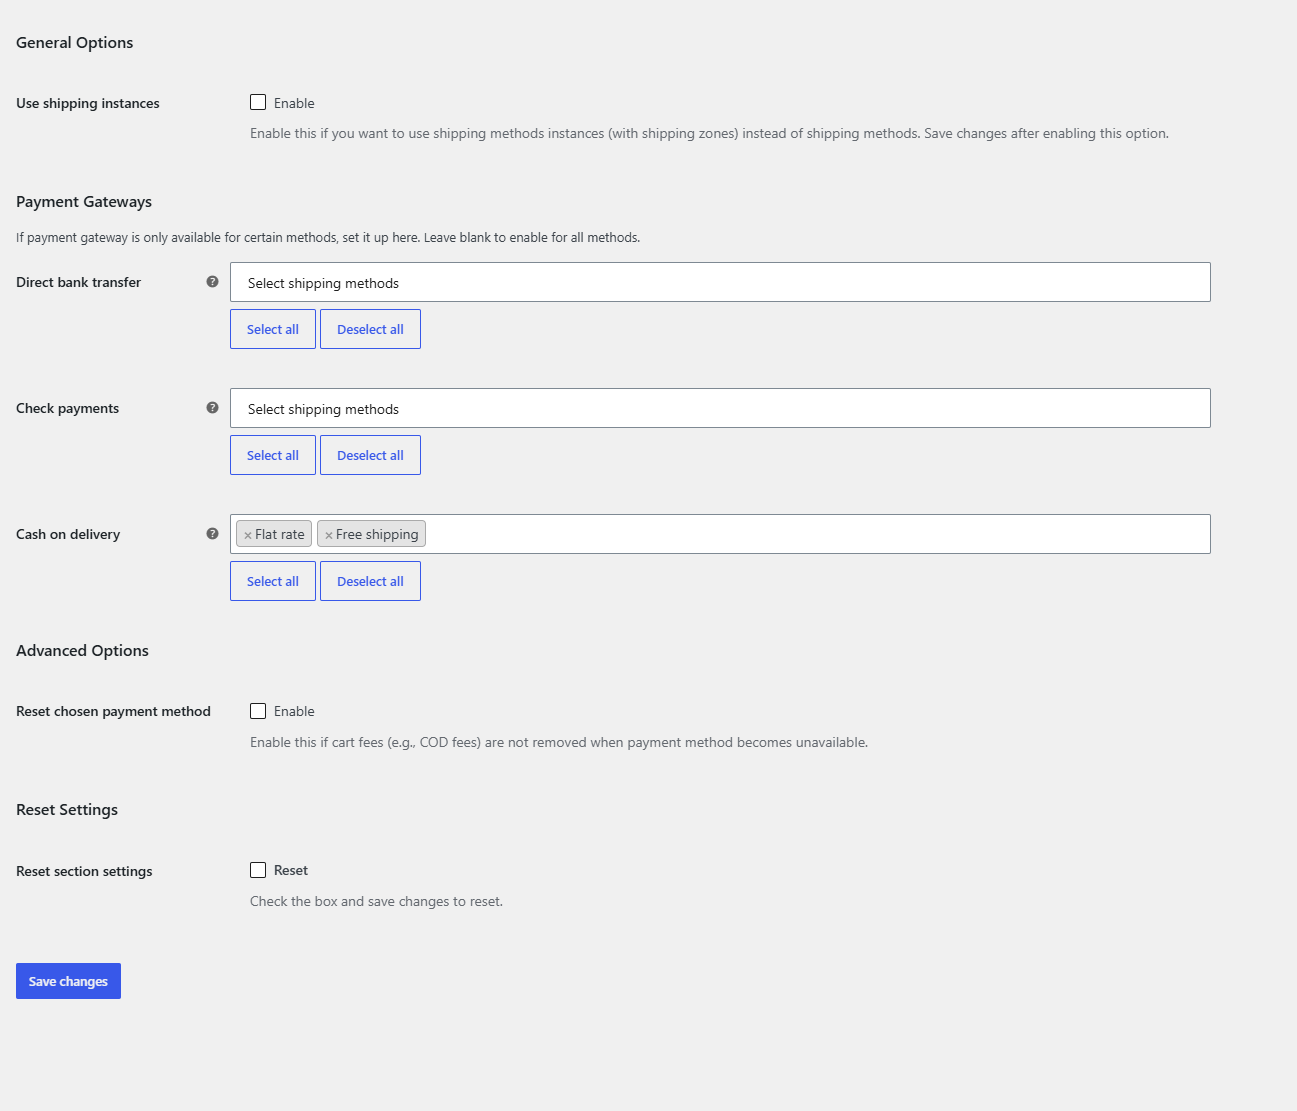Click Select all under Direct bank transfer
The height and width of the screenshot is (1111, 1297).
[x=273, y=329]
